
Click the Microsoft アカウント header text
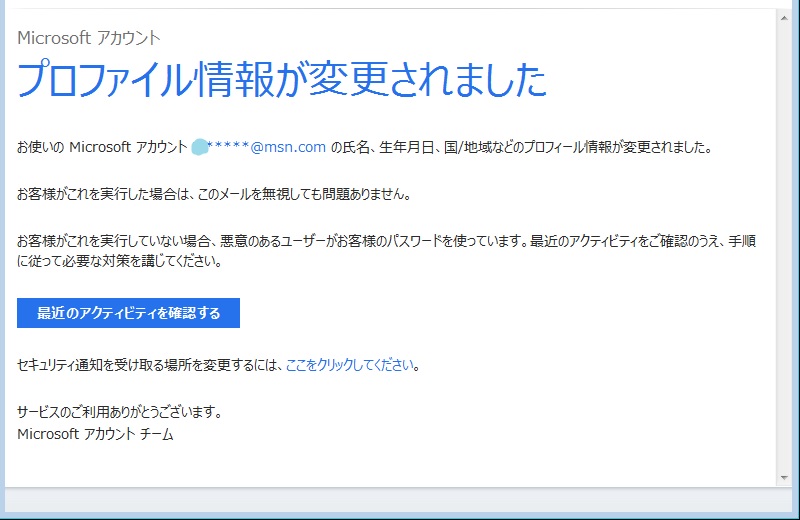click(89, 38)
